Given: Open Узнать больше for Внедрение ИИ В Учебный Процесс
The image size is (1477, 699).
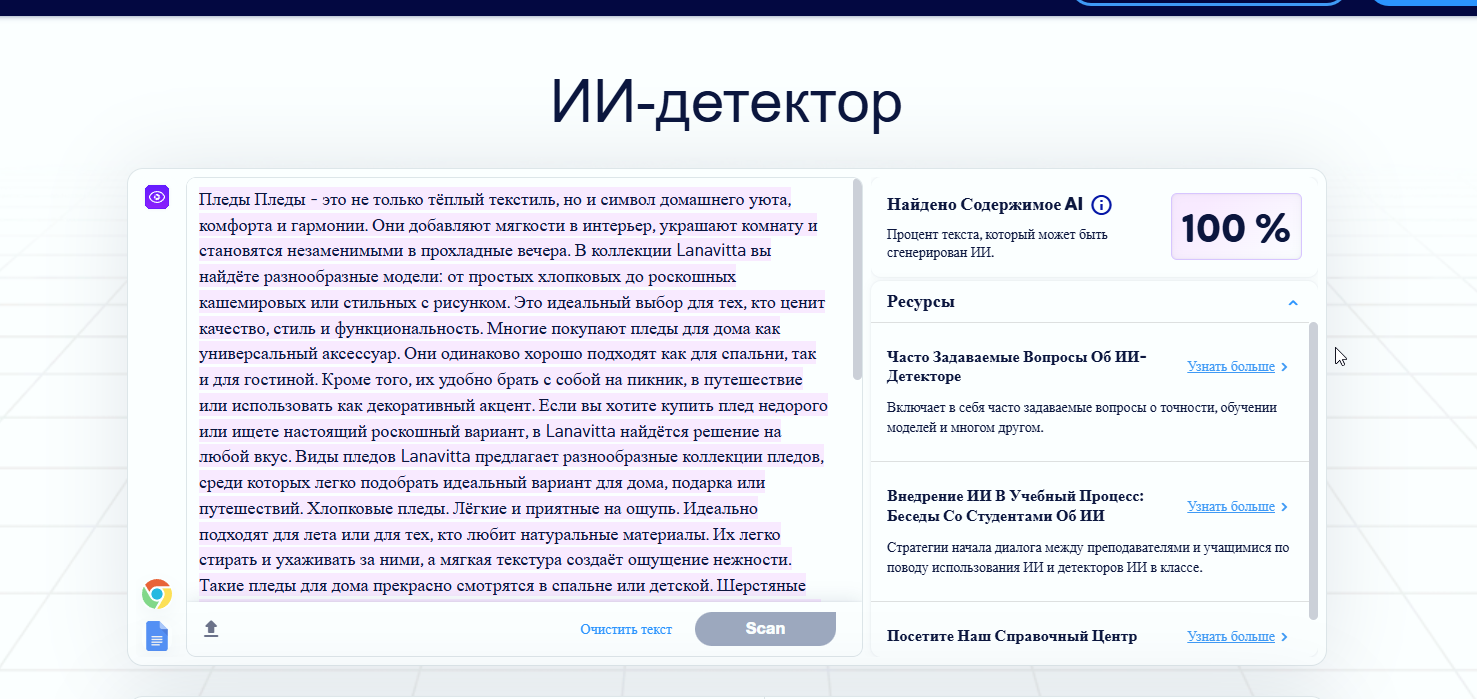Looking at the screenshot, I should [x=1231, y=507].
